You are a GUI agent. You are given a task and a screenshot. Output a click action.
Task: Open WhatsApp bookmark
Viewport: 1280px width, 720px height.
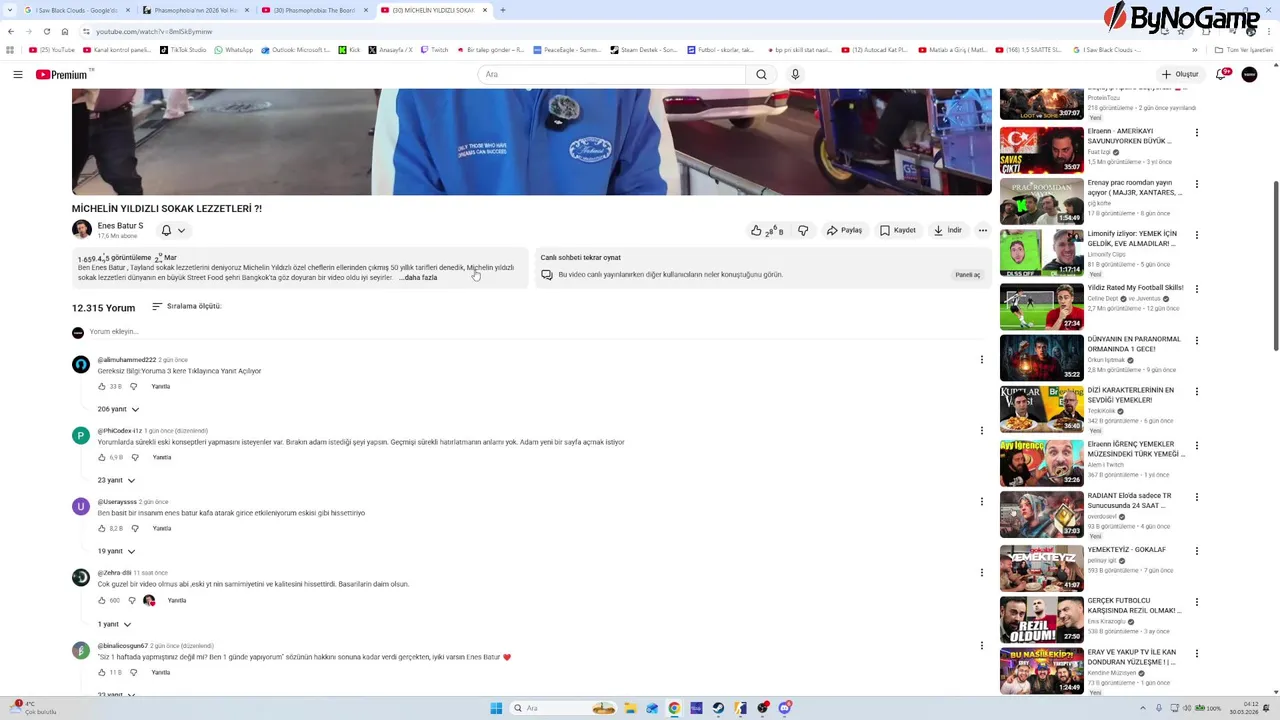coord(234,49)
